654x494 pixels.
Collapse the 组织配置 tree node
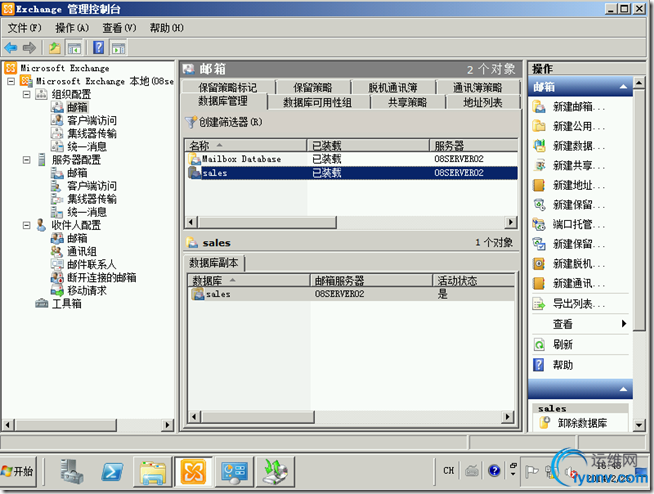(x=26, y=94)
